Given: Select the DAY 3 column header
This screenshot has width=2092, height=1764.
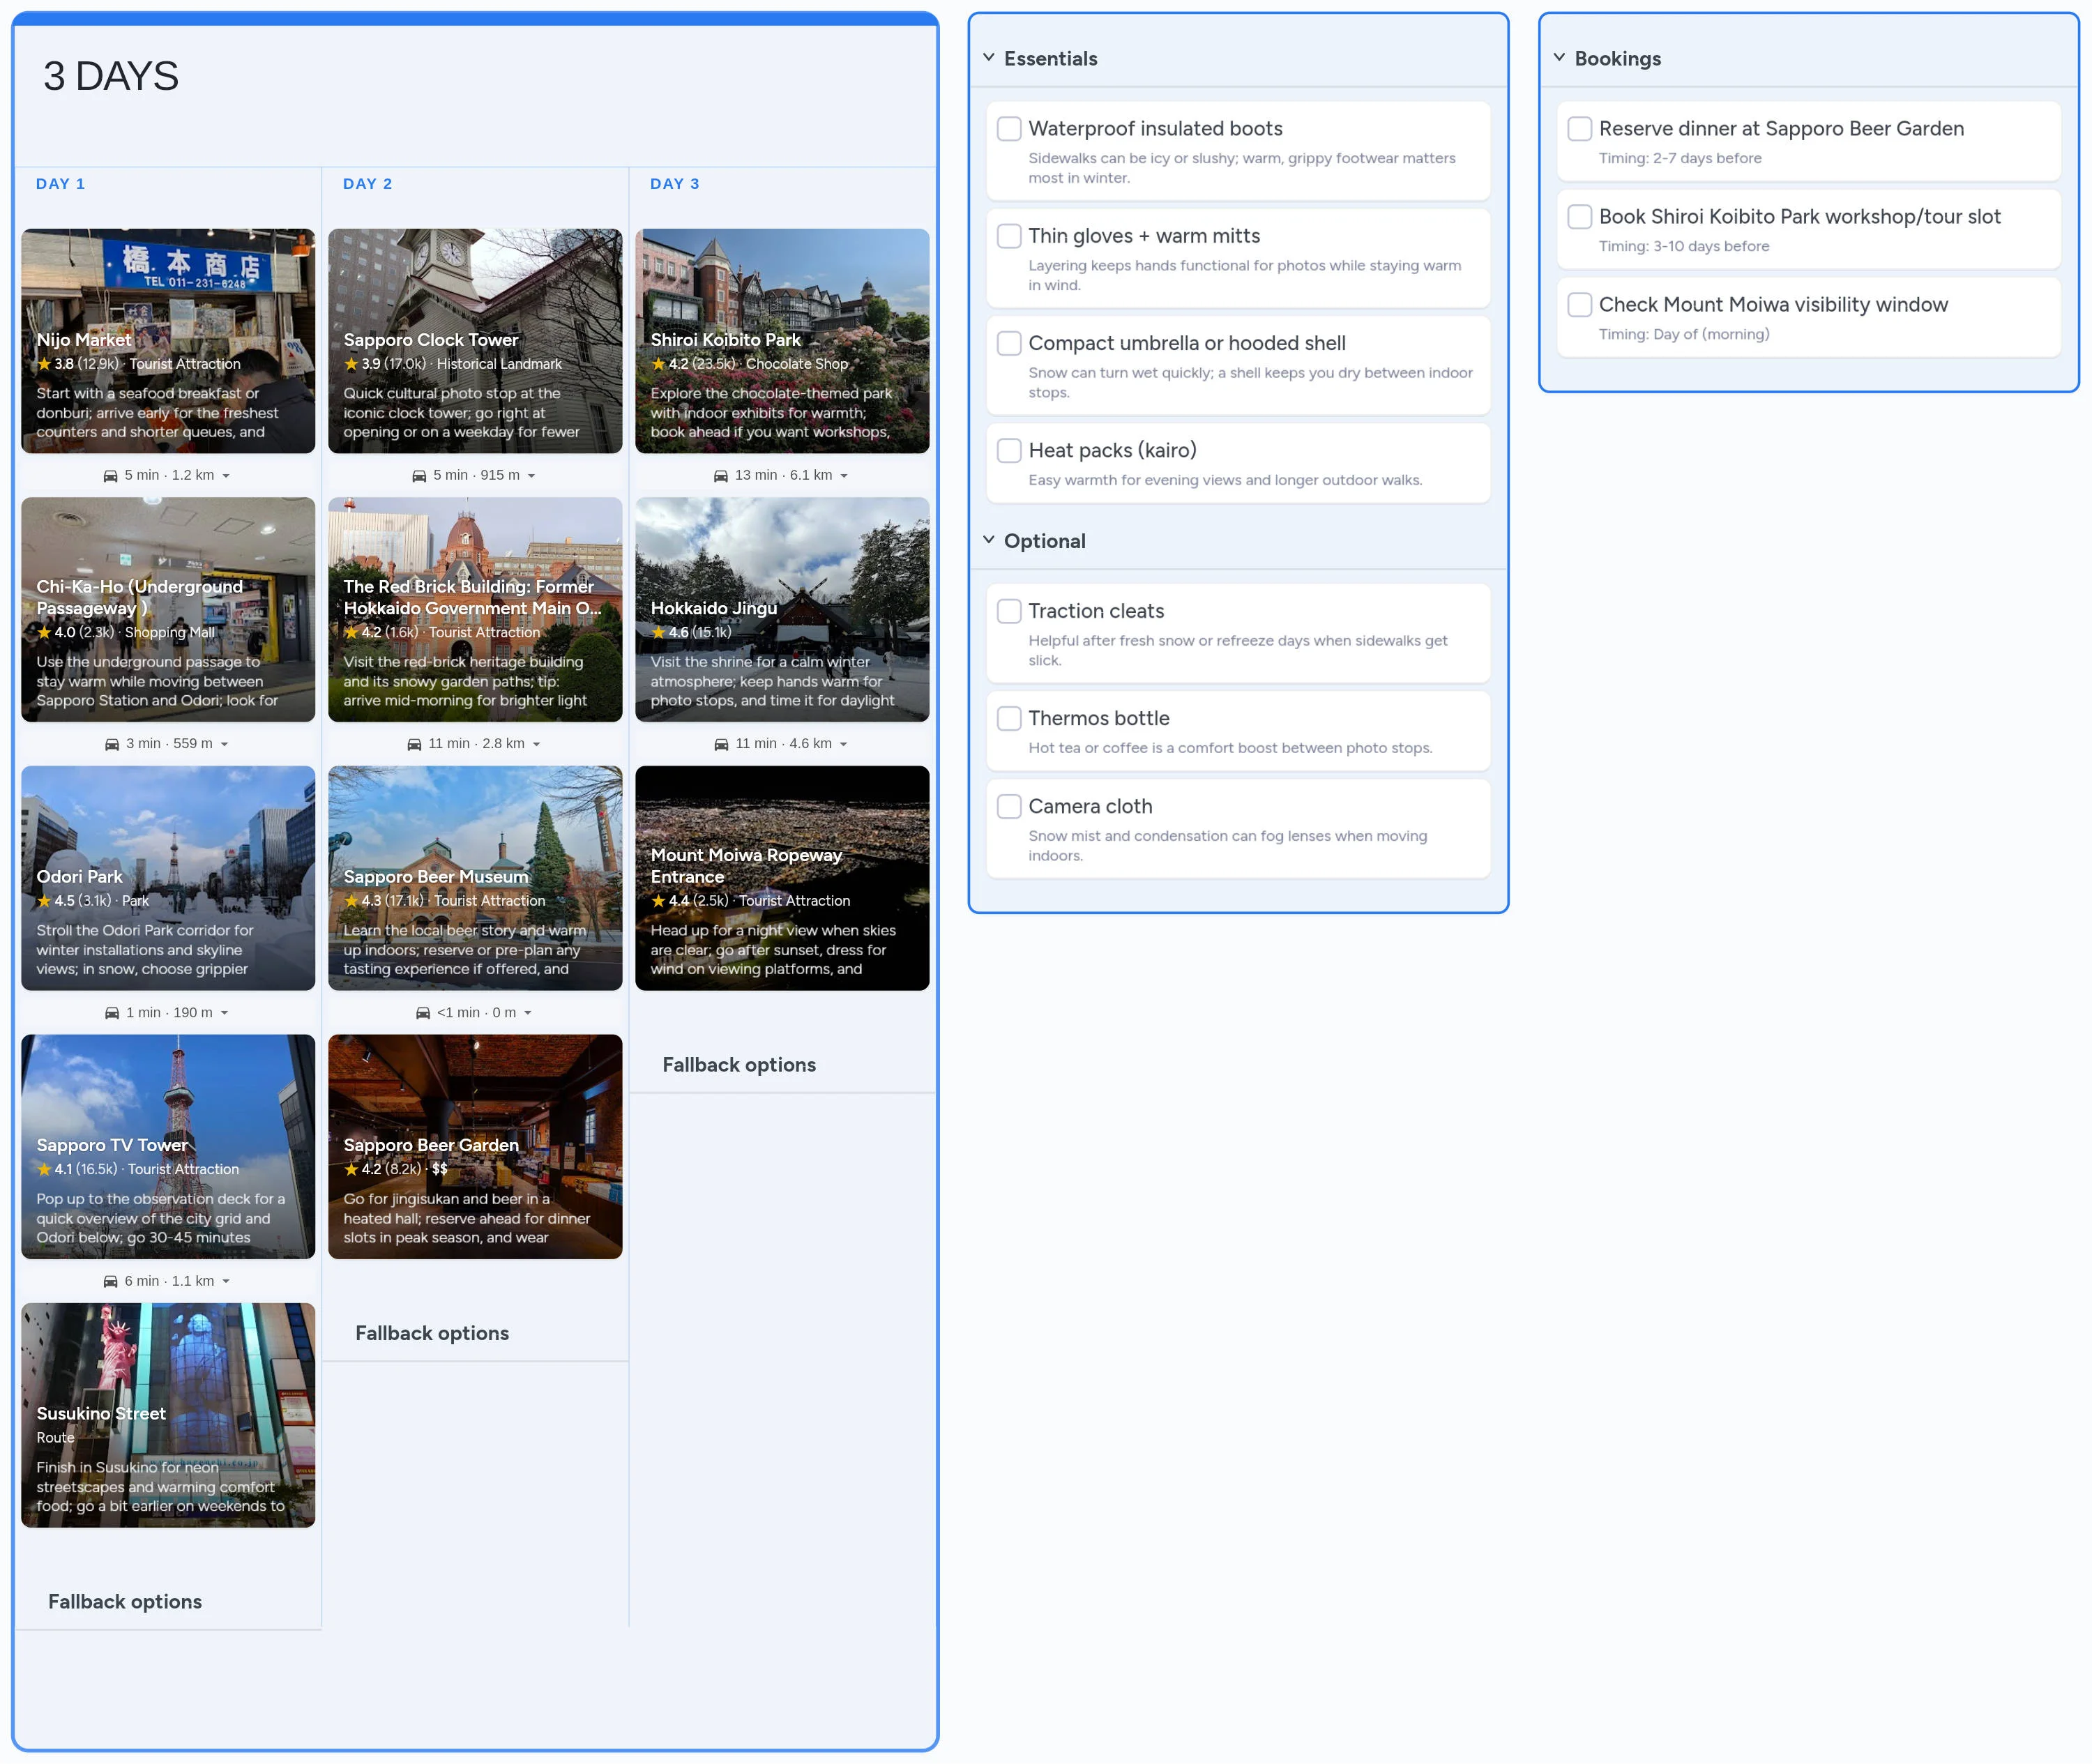Looking at the screenshot, I should tap(674, 183).
